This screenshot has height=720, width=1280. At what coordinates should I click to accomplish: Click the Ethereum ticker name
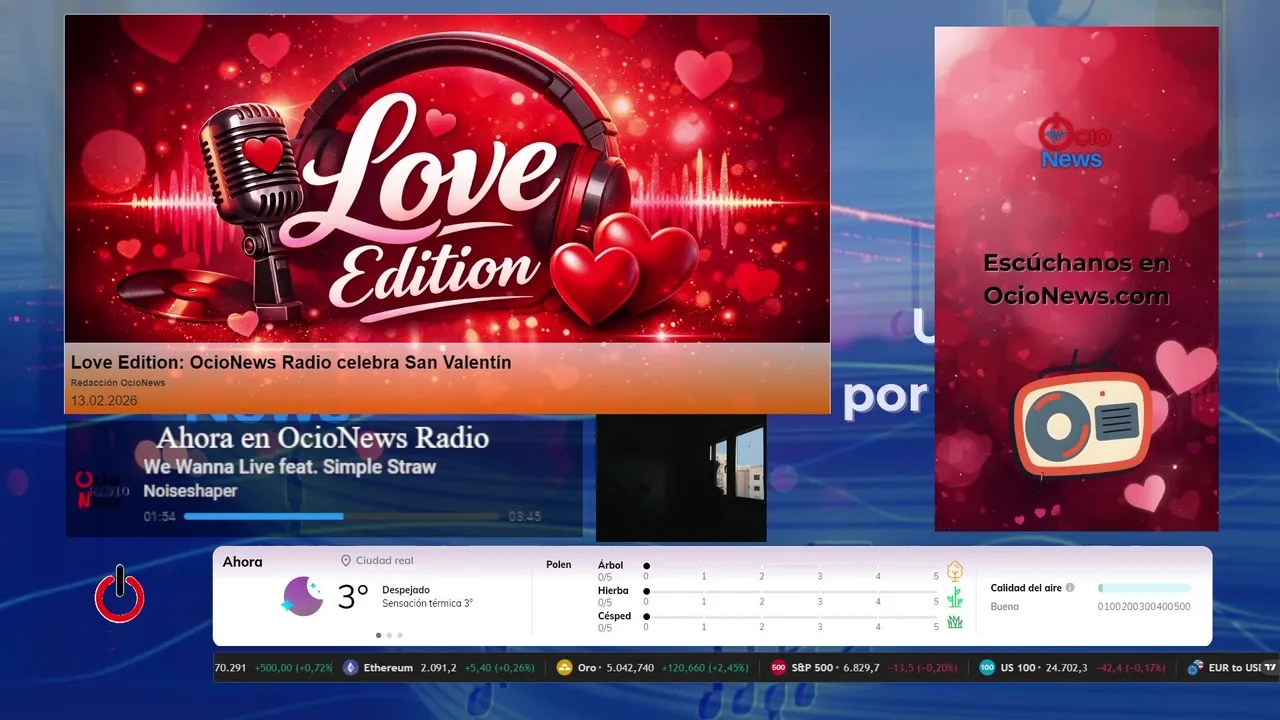(x=388, y=668)
